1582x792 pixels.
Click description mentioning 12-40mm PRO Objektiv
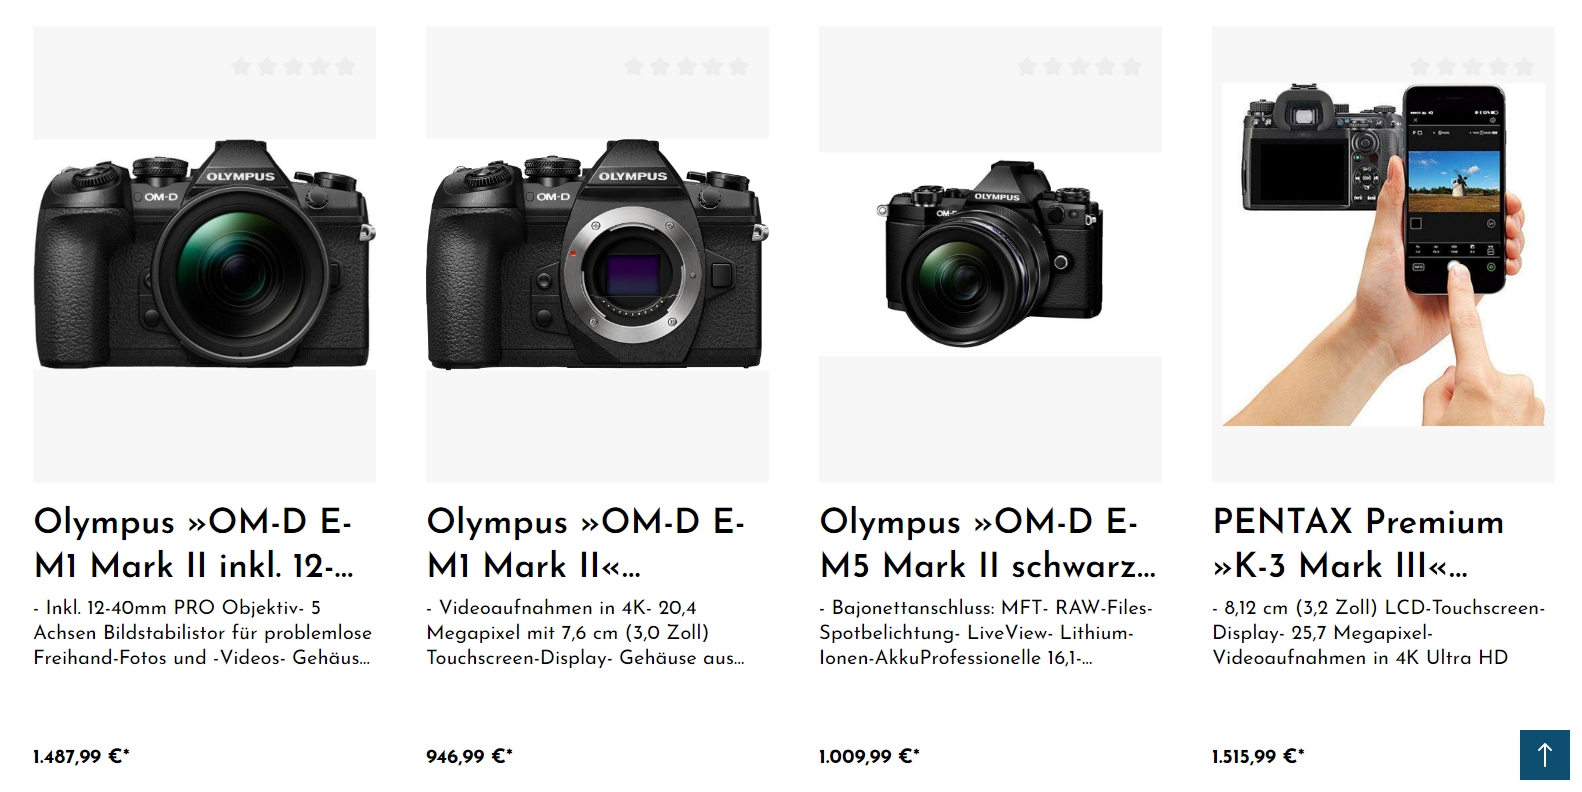click(x=203, y=633)
